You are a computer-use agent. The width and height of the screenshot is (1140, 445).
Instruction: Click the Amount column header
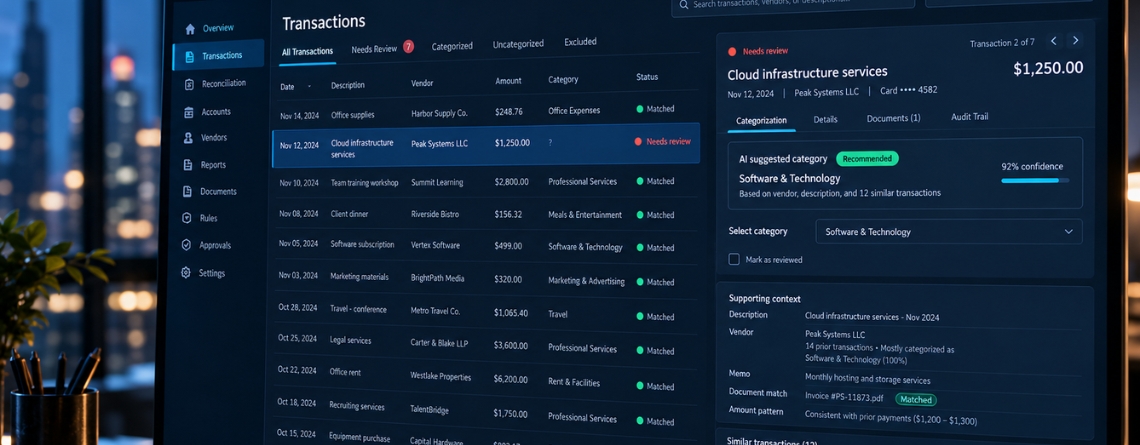508,81
